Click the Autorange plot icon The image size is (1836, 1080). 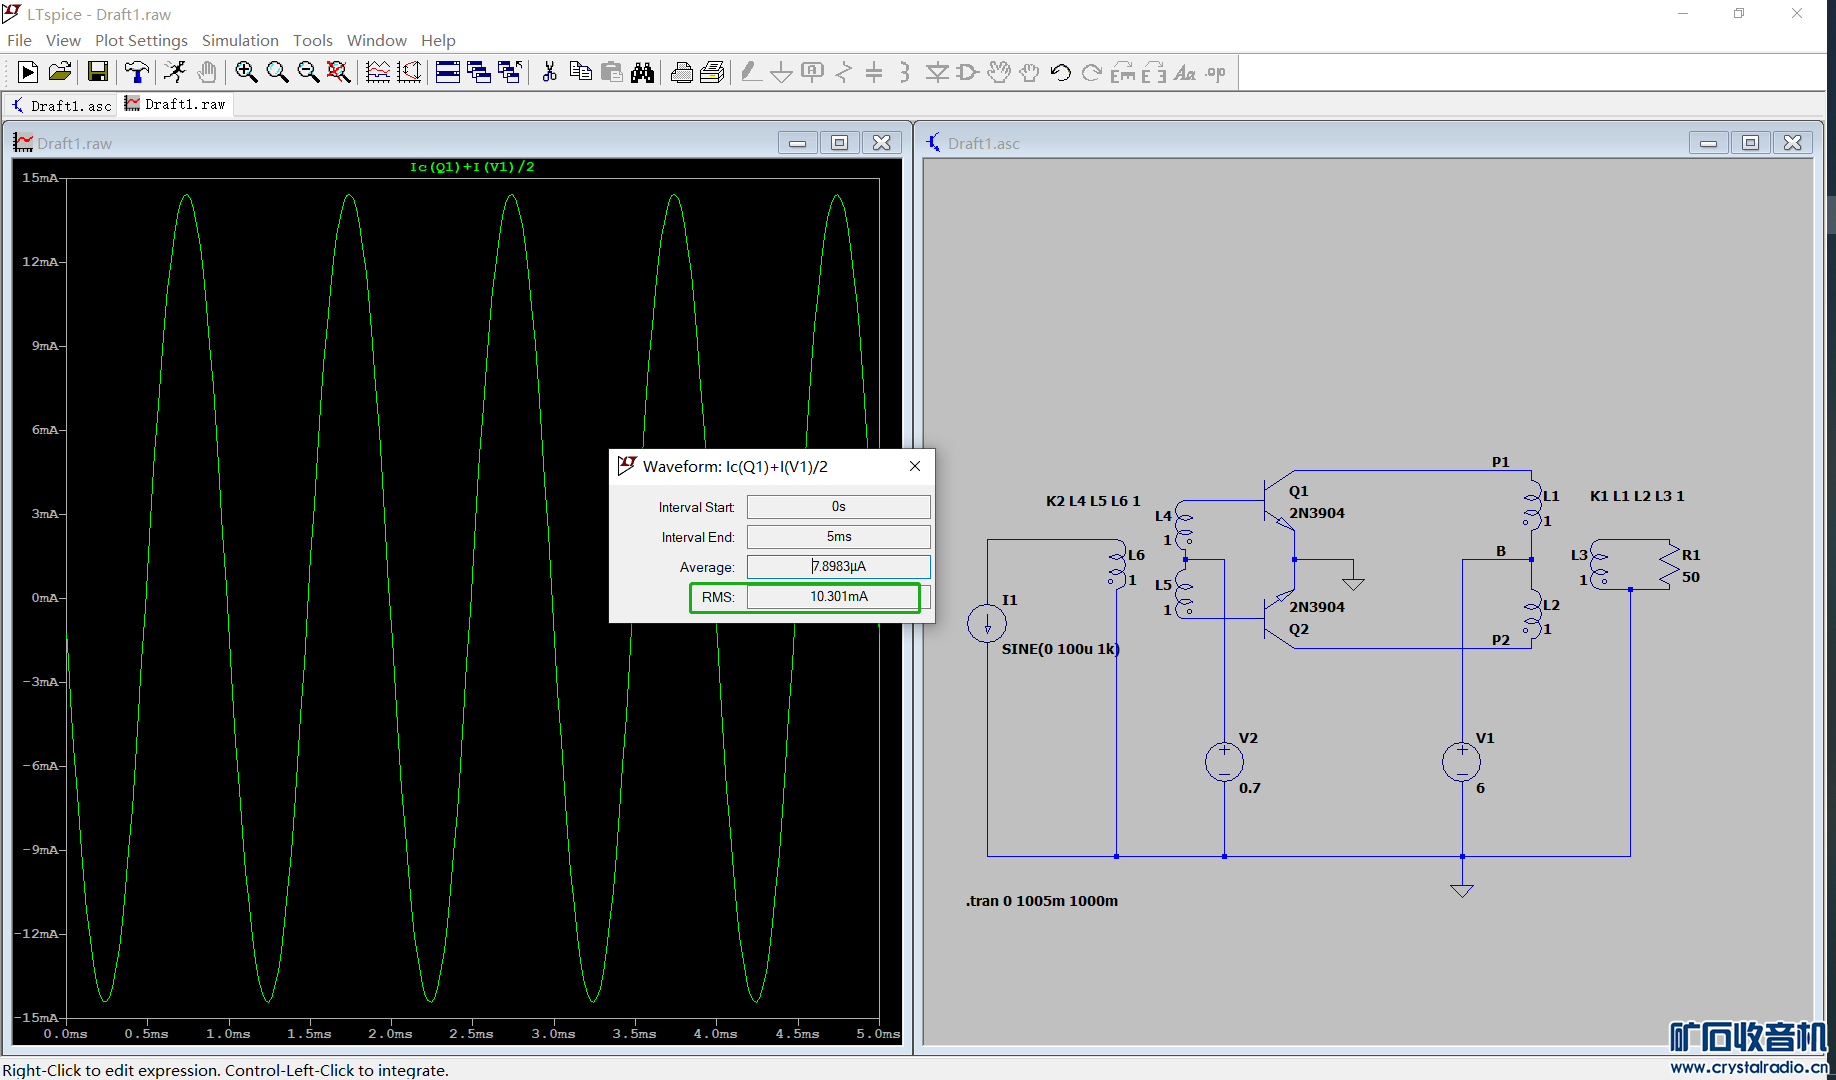(x=409, y=72)
